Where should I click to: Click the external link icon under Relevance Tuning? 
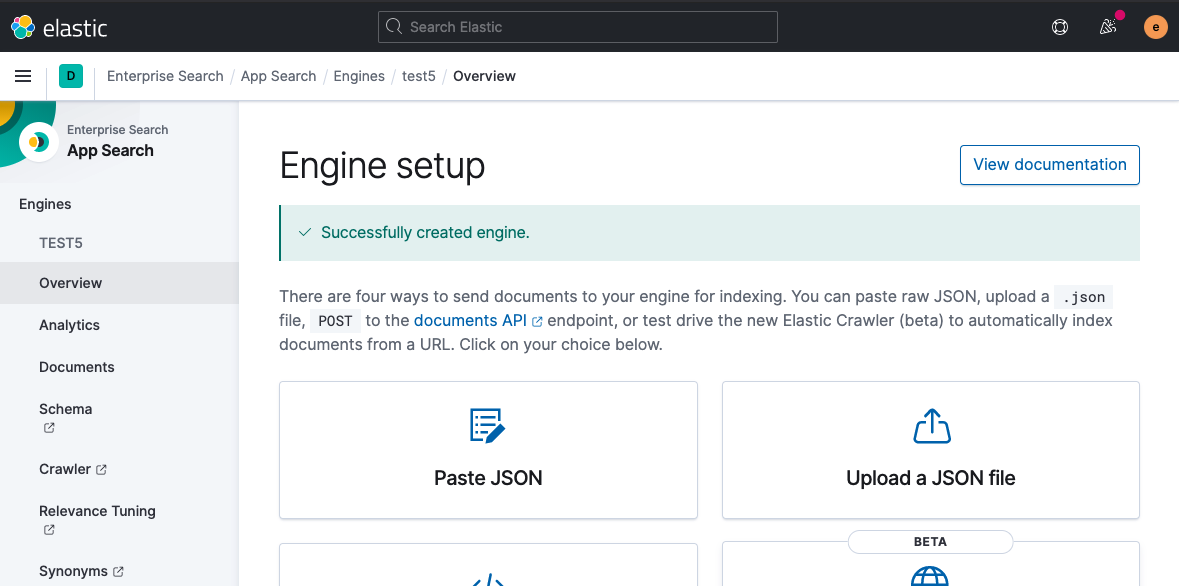coord(49,530)
